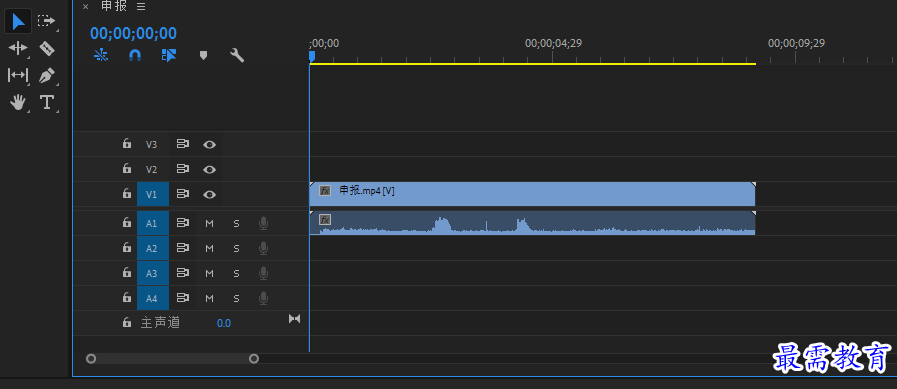
Task: Solo track A2
Action: point(236,248)
